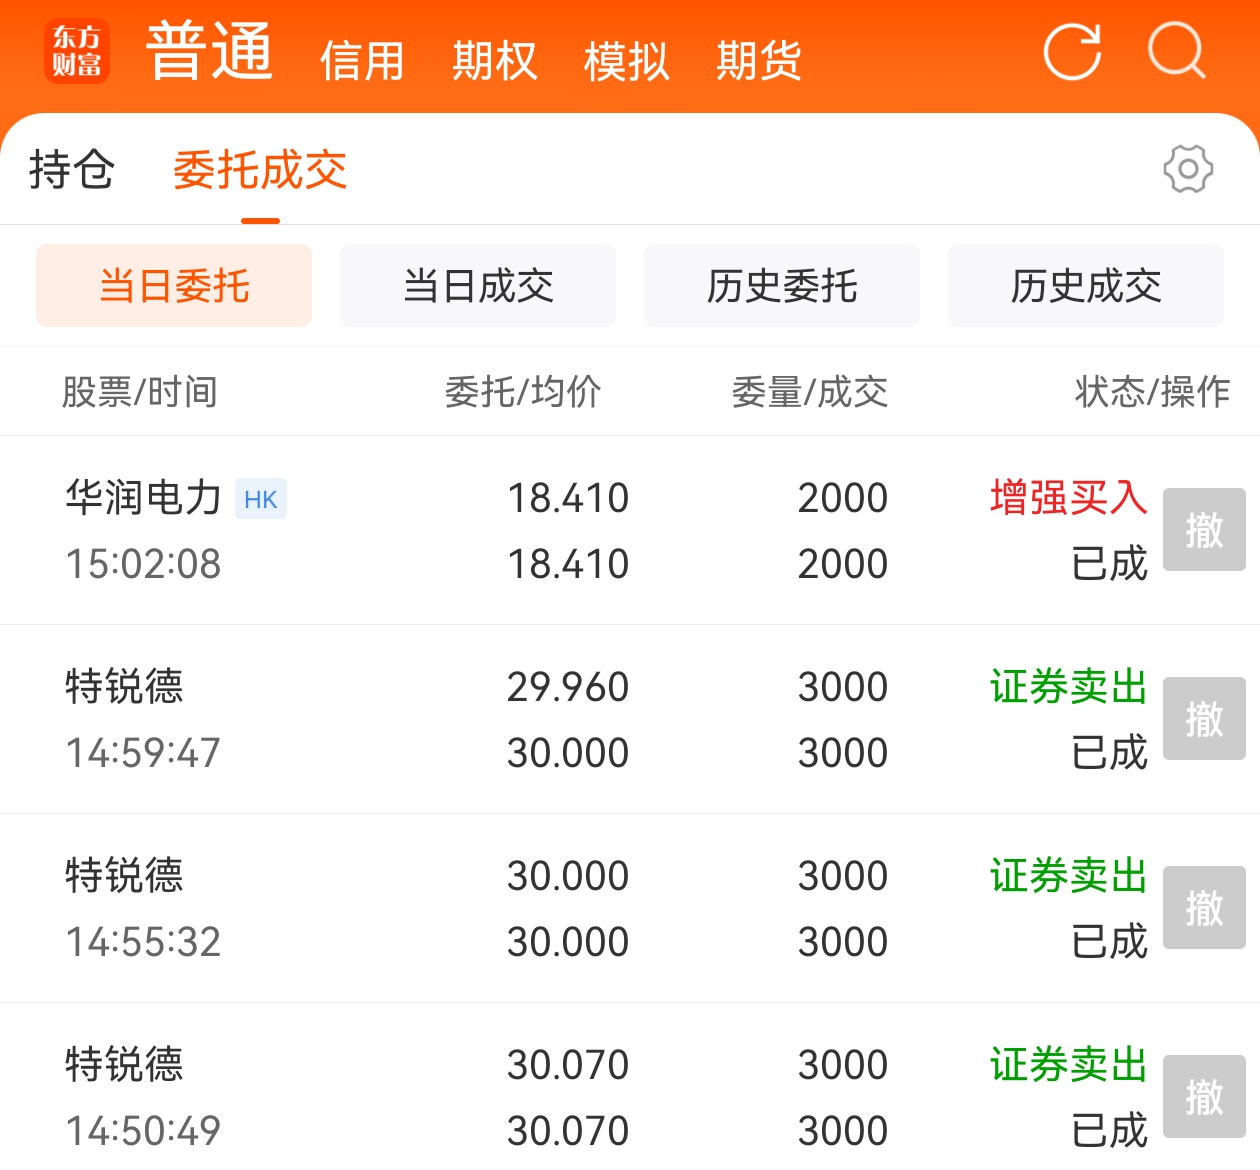The width and height of the screenshot is (1260, 1170).
Task: Tap 证券卖出 label of 14:59:47 order
Action: coord(1069,687)
